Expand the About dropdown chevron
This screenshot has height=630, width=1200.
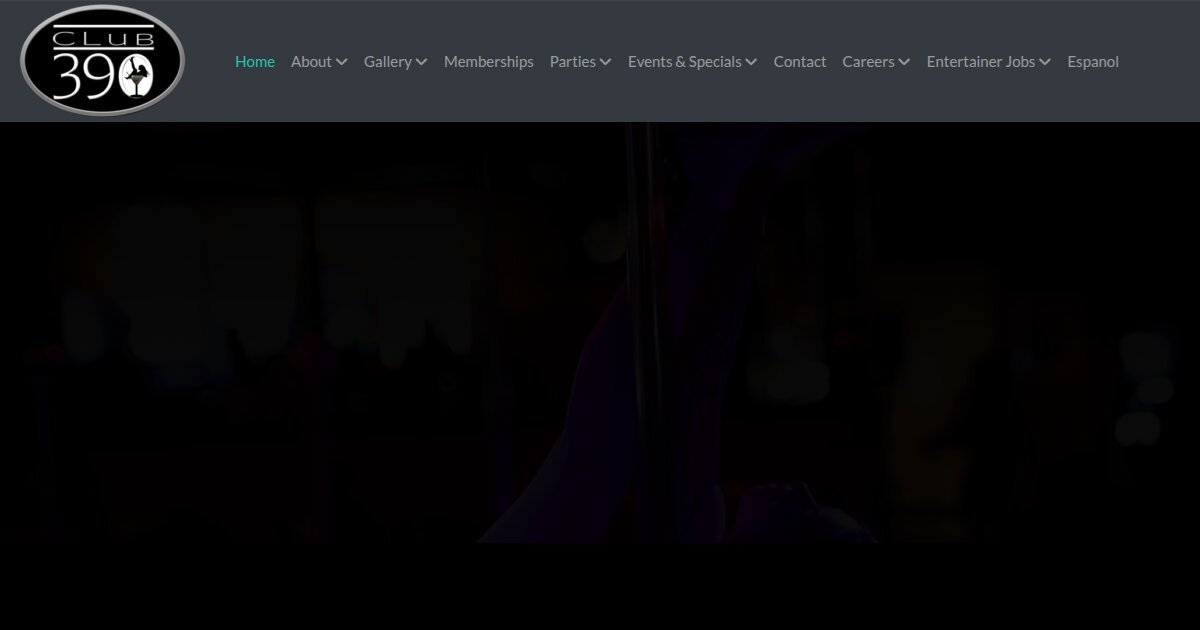(x=342, y=62)
